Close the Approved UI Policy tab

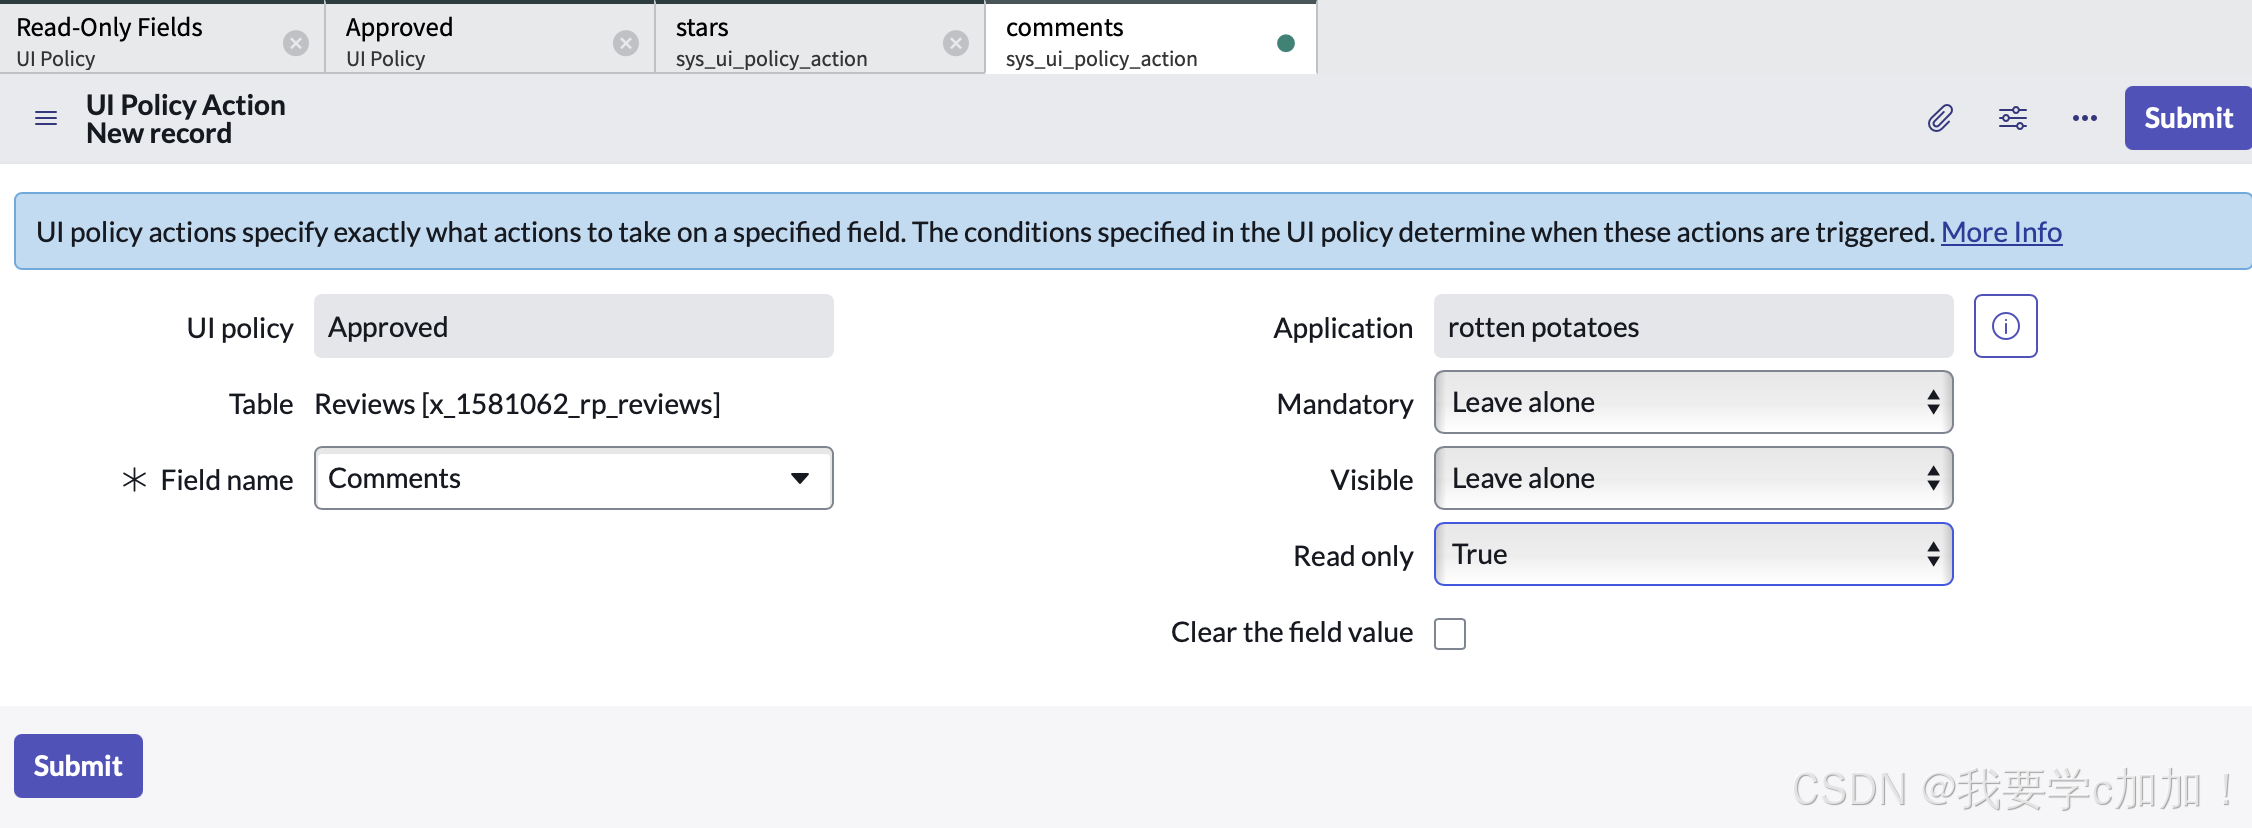(626, 43)
